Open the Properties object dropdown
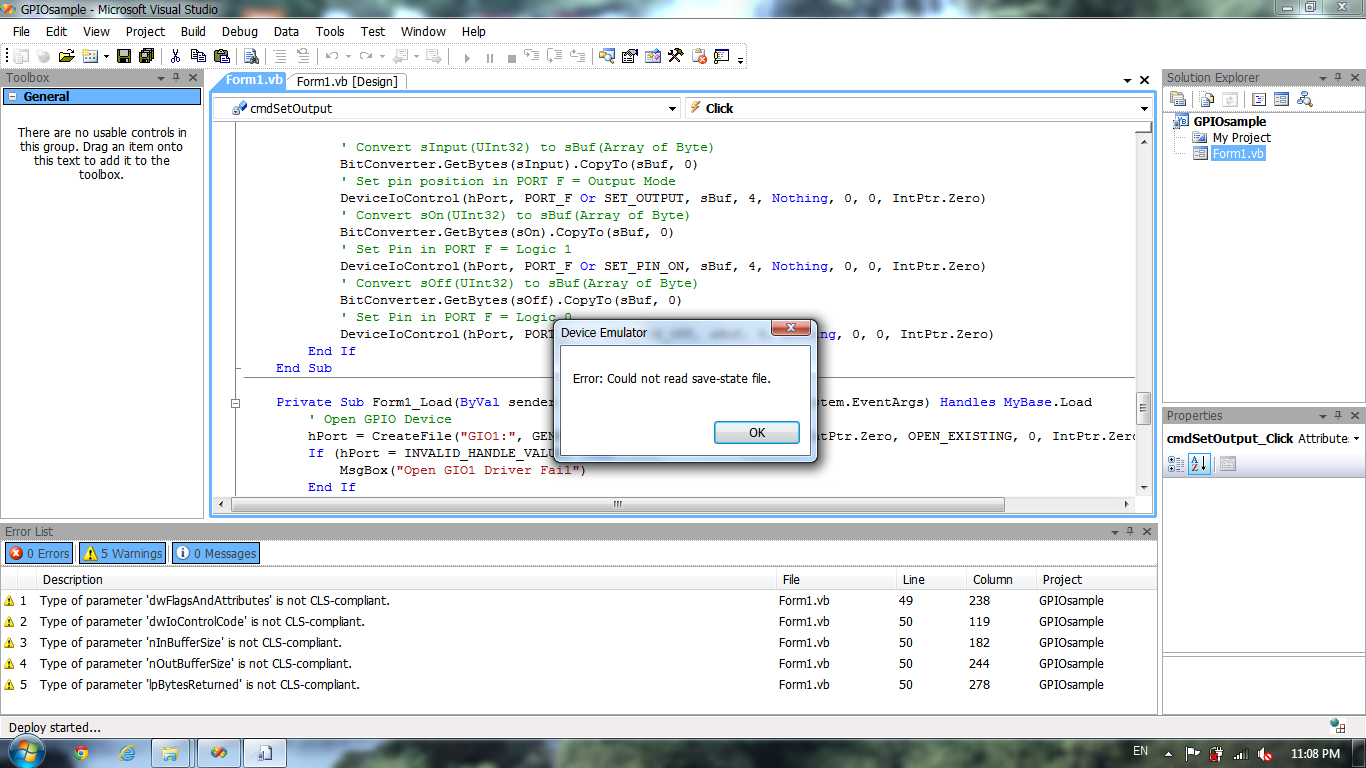The image size is (1366, 768). [1355, 439]
